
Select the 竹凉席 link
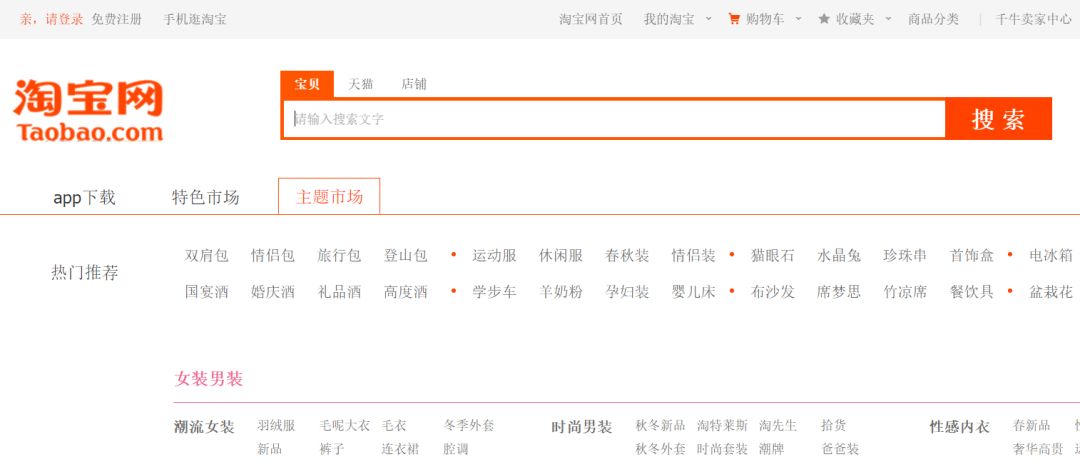point(906,292)
